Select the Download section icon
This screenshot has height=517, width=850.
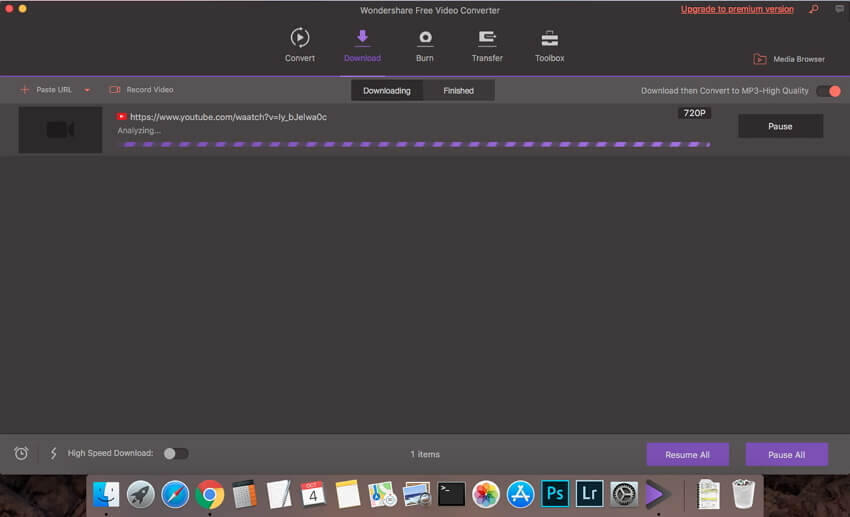[362, 37]
